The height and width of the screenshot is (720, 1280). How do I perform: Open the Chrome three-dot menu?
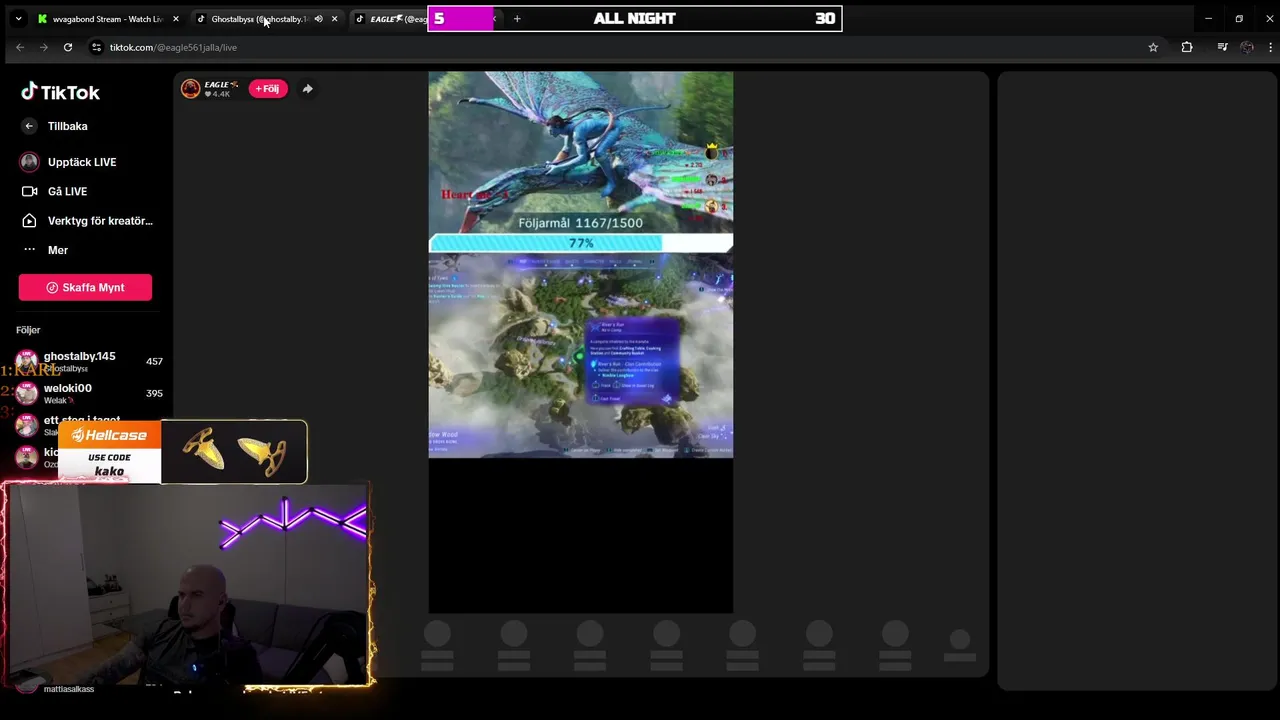[1271, 47]
